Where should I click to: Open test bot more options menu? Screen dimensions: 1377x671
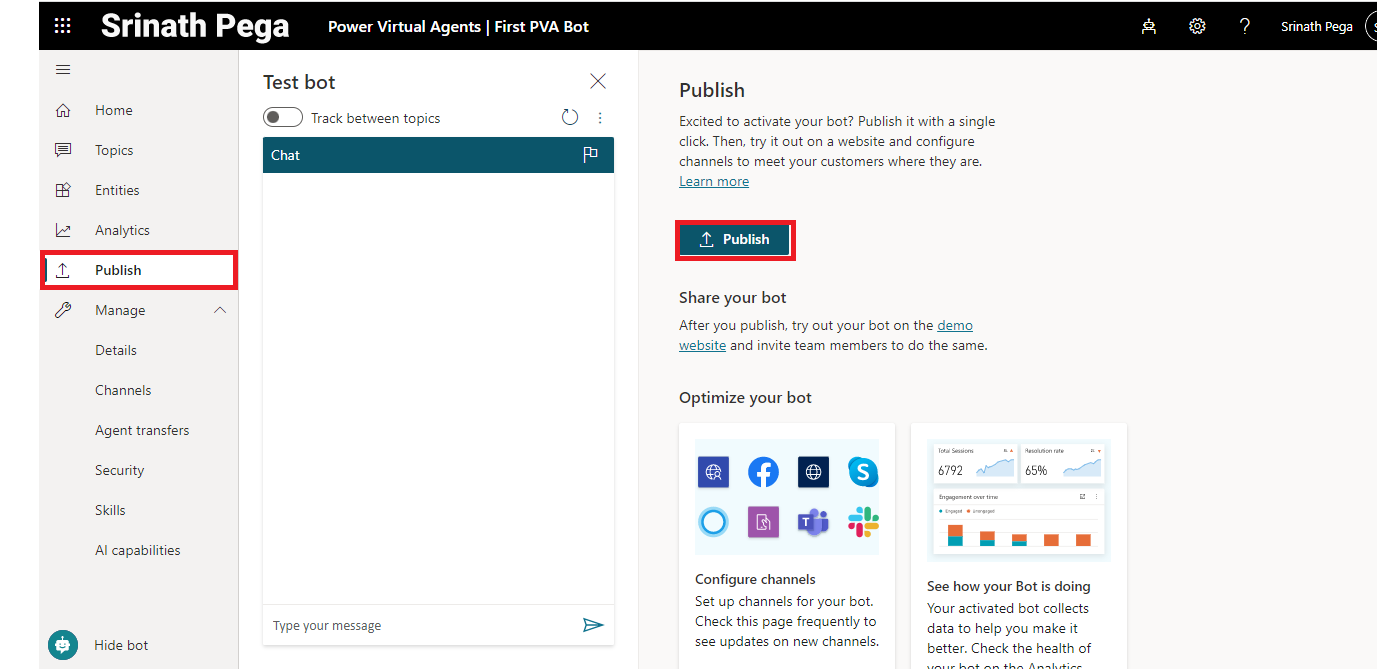click(x=600, y=118)
